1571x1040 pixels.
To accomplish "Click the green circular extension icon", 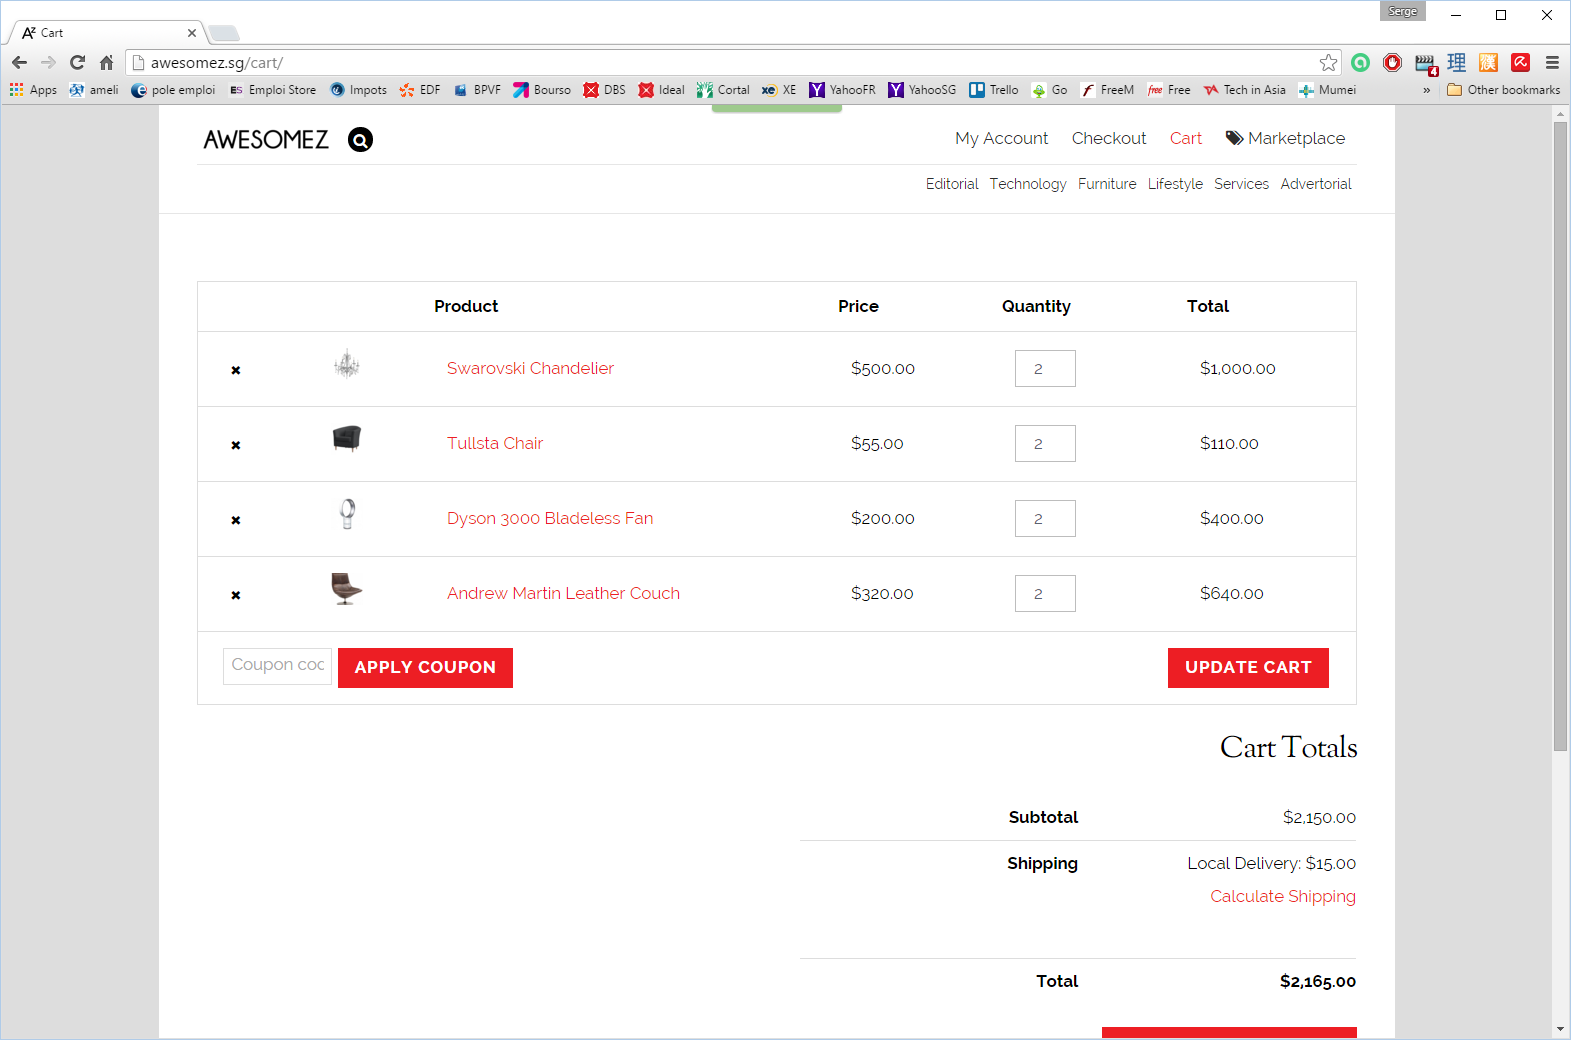I will (x=1360, y=62).
